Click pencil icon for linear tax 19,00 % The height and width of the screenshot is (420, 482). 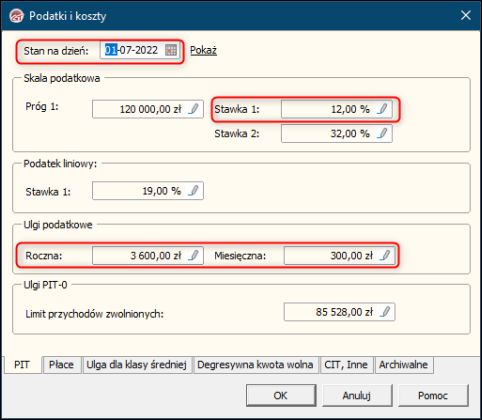pos(193,191)
